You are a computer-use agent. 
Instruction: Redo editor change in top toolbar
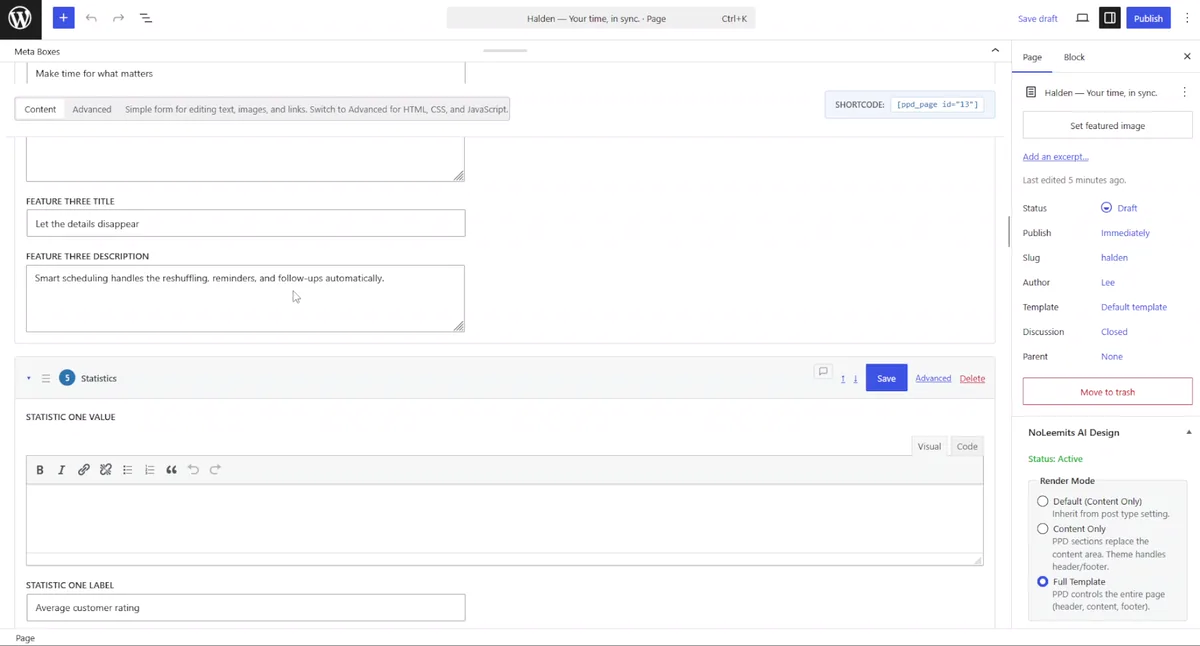click(x=118, y=18)
